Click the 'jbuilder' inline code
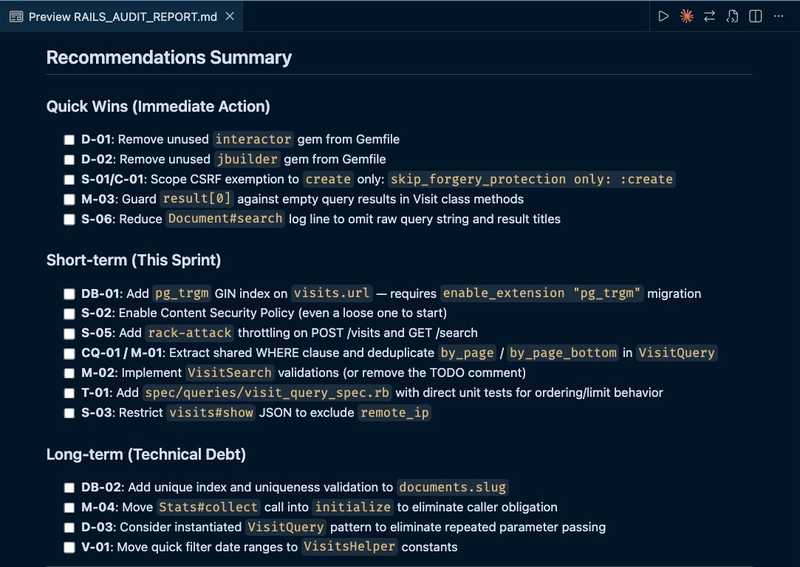The height and width of the screenshot is (567, 800). pos(247,159)
